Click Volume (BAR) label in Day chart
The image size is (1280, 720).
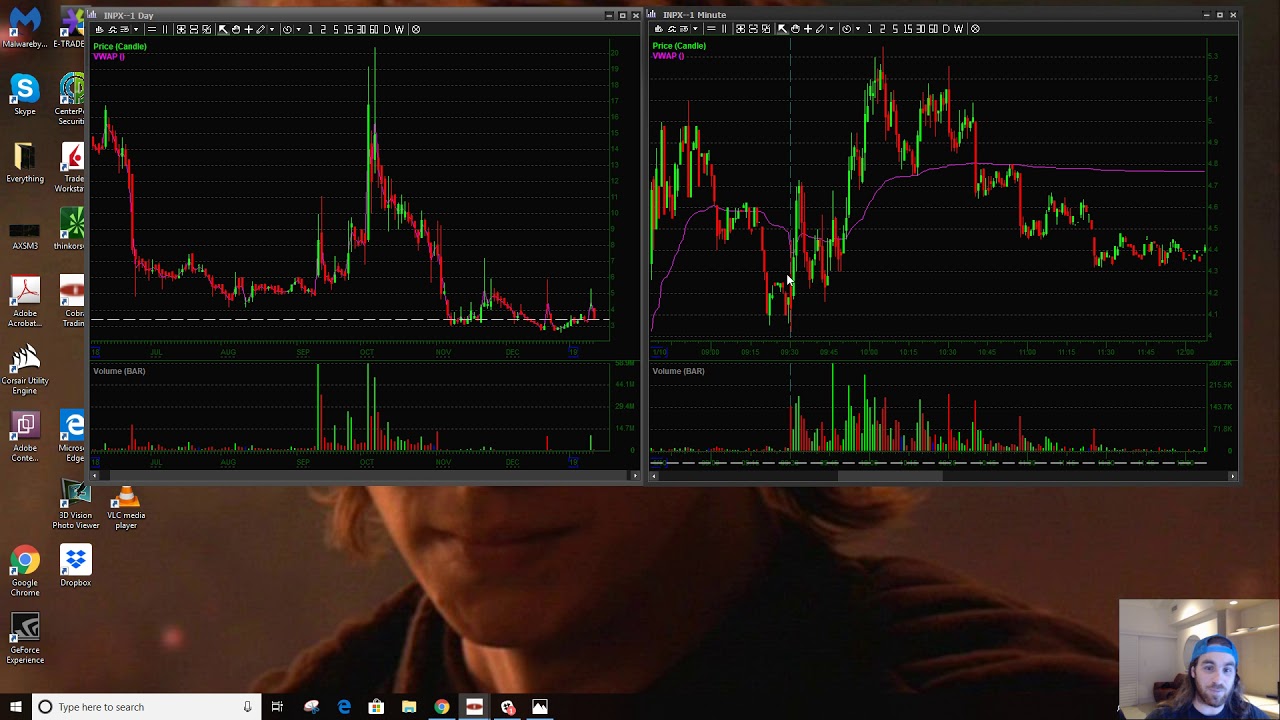[119, 371]
